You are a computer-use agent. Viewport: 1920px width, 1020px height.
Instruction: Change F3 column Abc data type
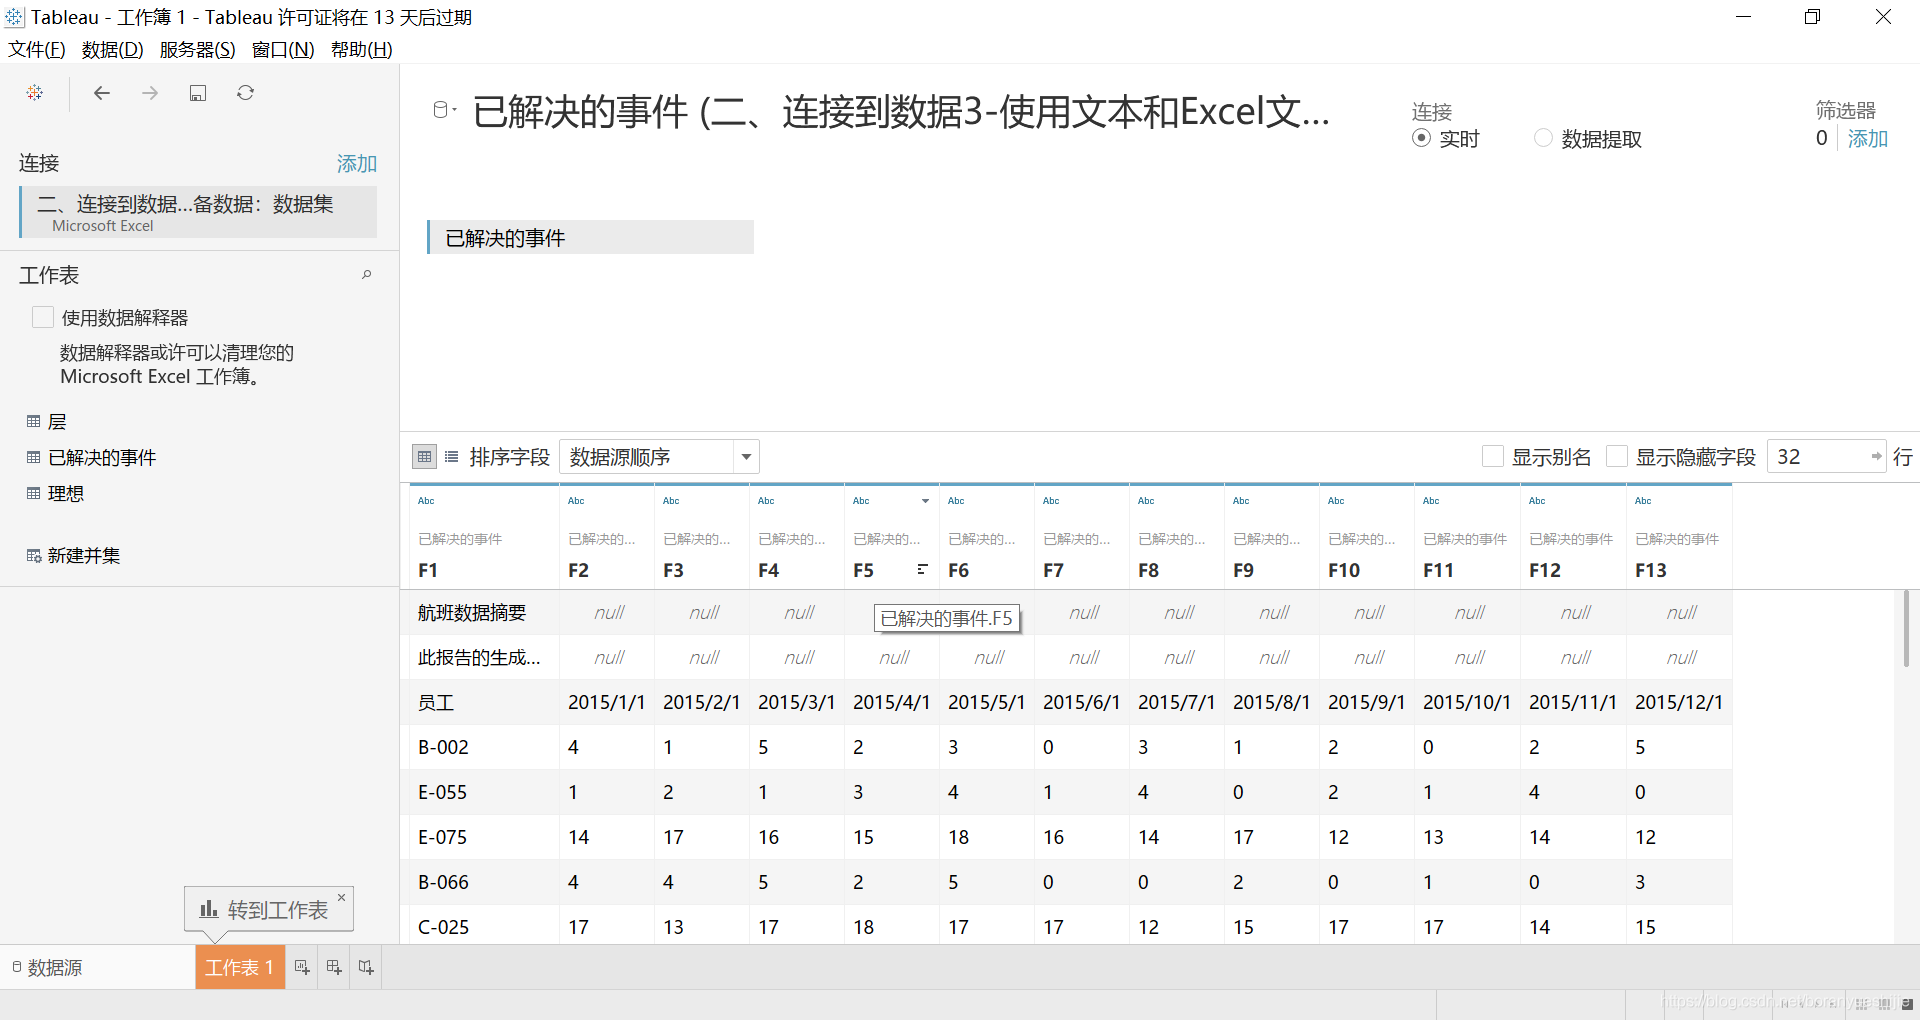pos(671,501)
